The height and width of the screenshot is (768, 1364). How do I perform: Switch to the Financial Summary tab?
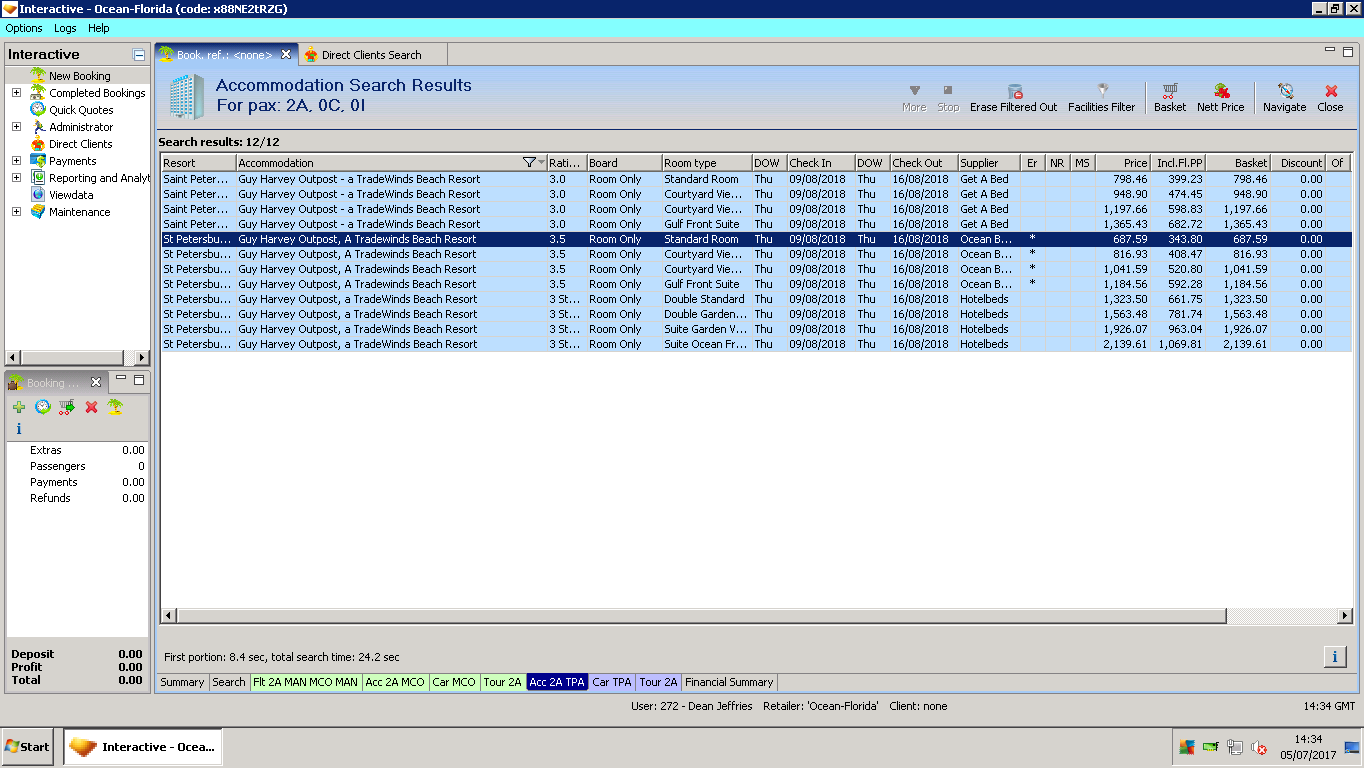coord(729,682)
